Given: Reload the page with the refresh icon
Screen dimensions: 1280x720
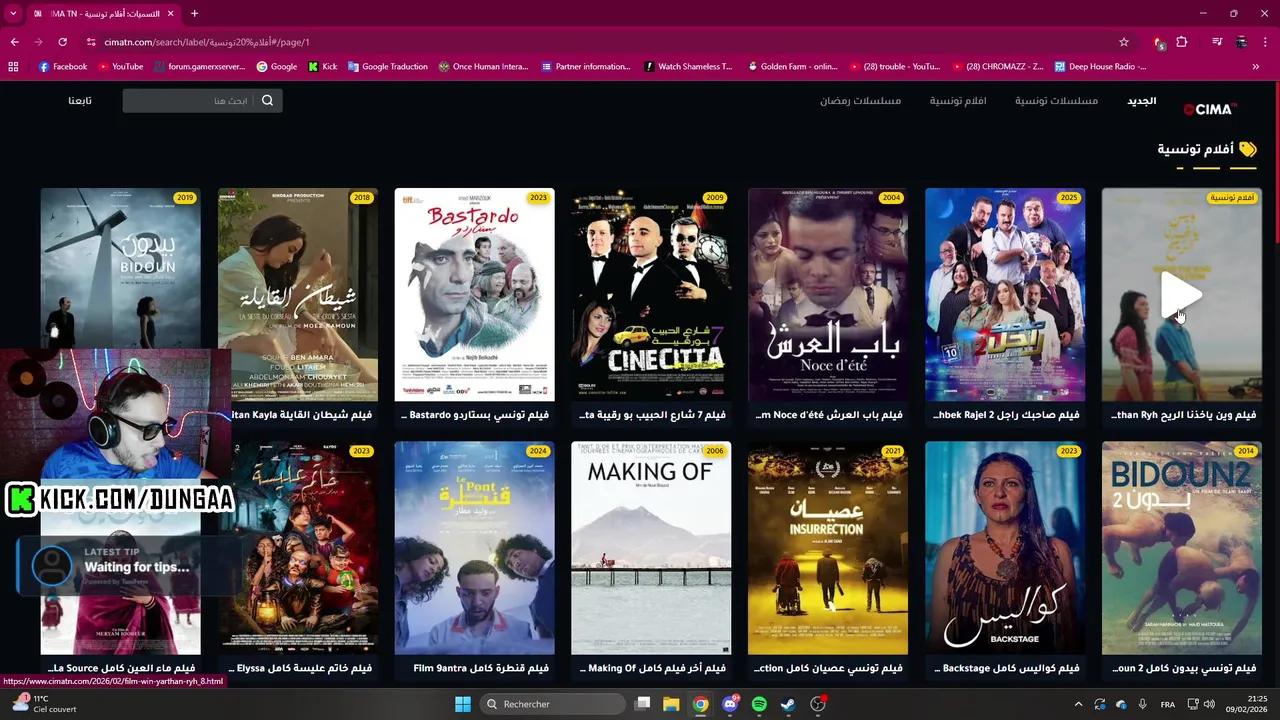Looking at the screenshot, I should (x=62, y=42).
